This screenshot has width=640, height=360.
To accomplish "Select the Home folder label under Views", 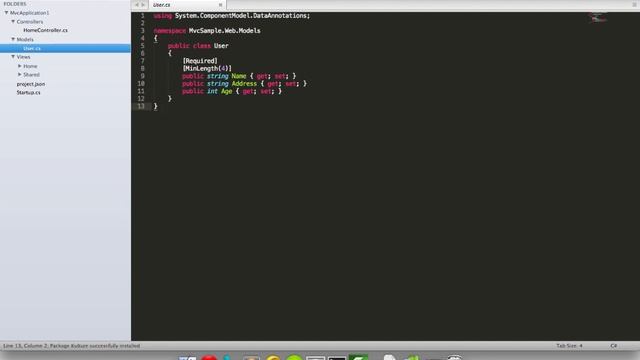I will 30,66.
